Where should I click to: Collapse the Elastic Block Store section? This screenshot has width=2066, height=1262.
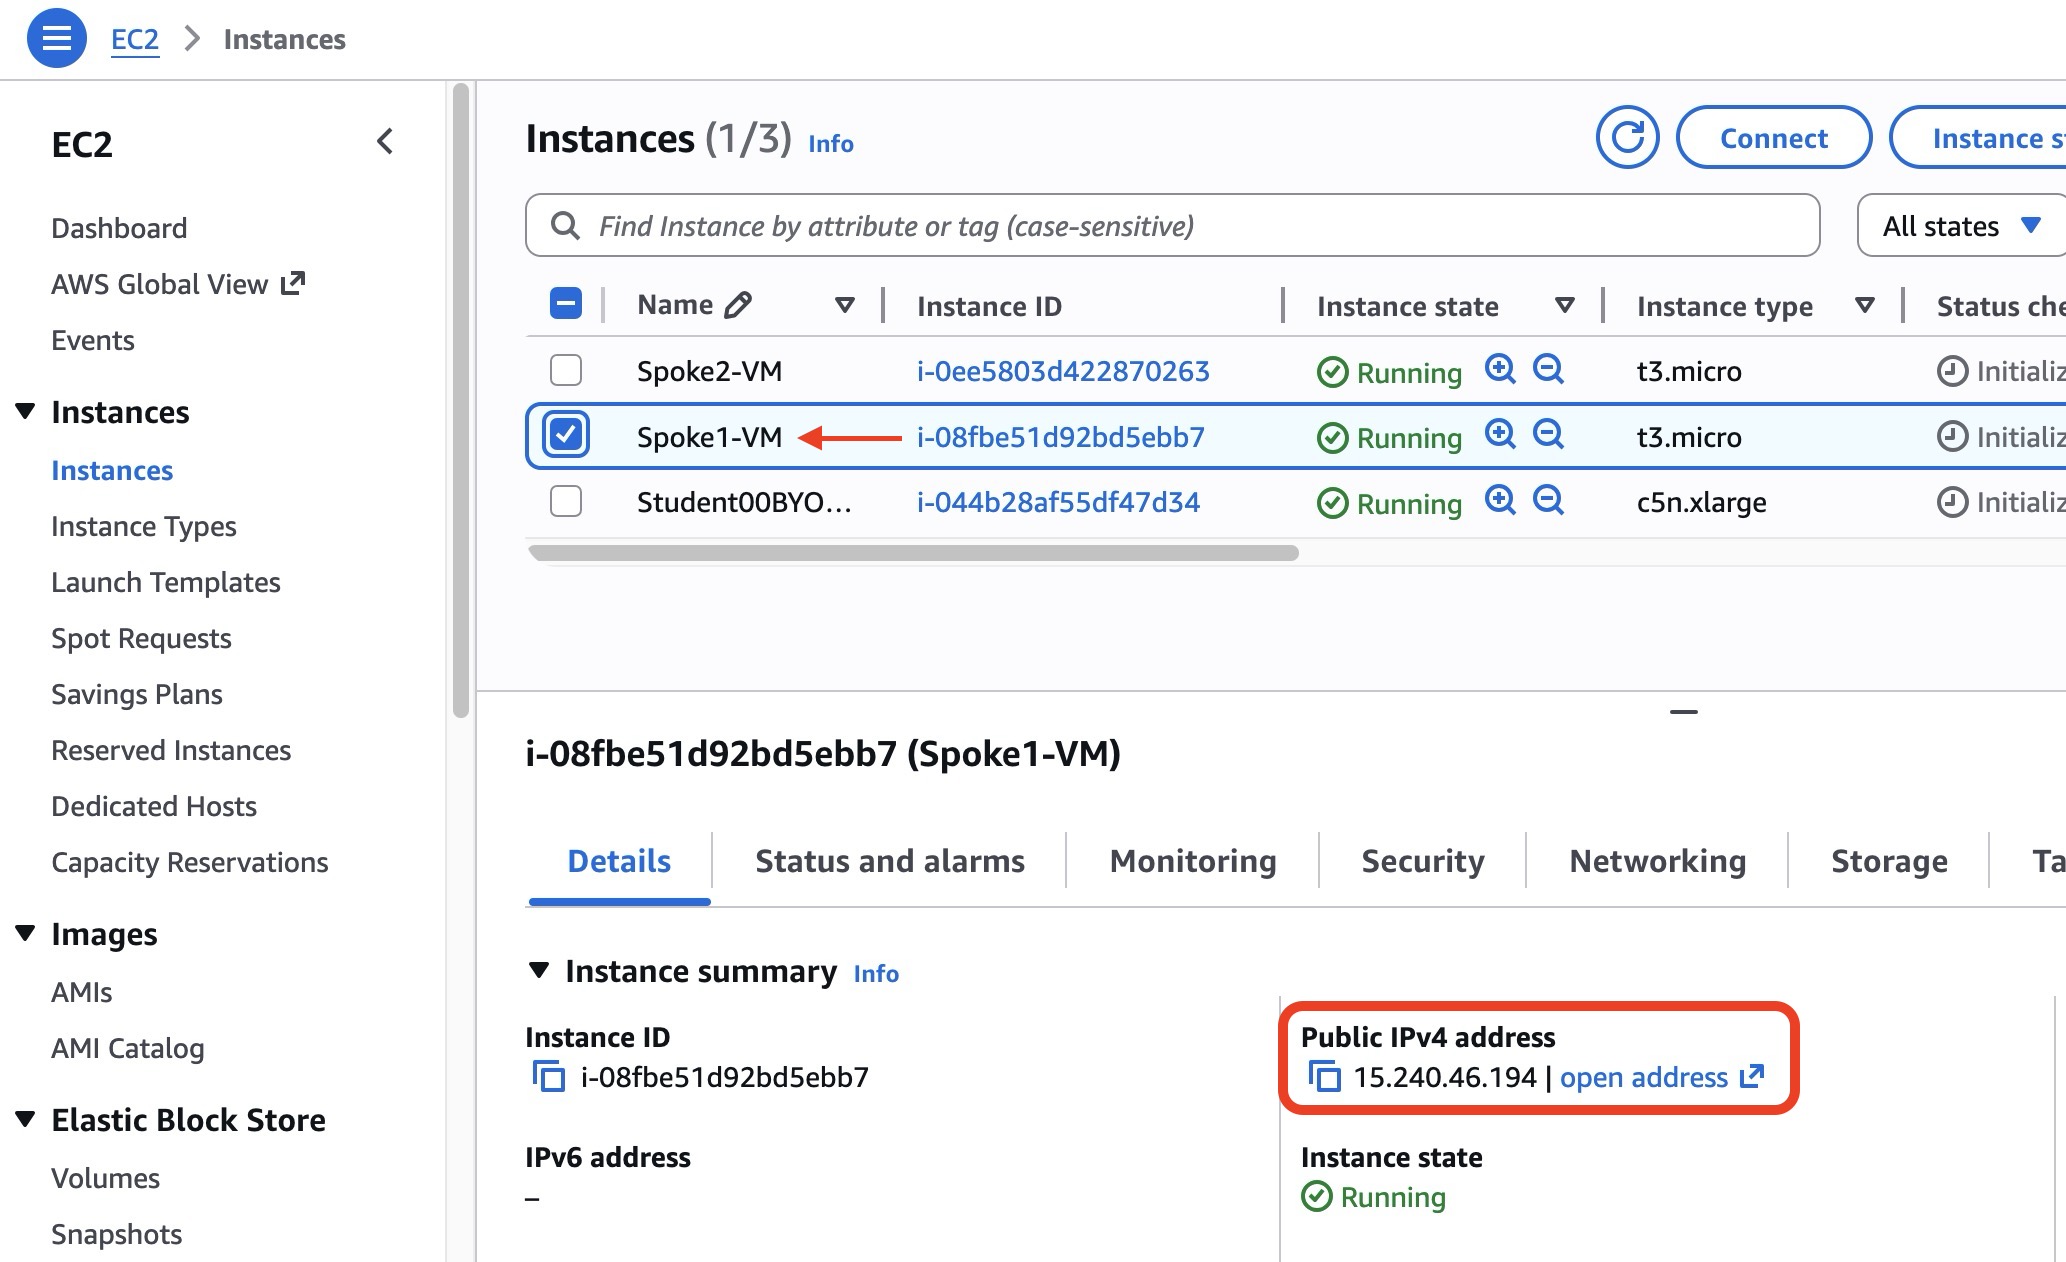coord(26,1119)
